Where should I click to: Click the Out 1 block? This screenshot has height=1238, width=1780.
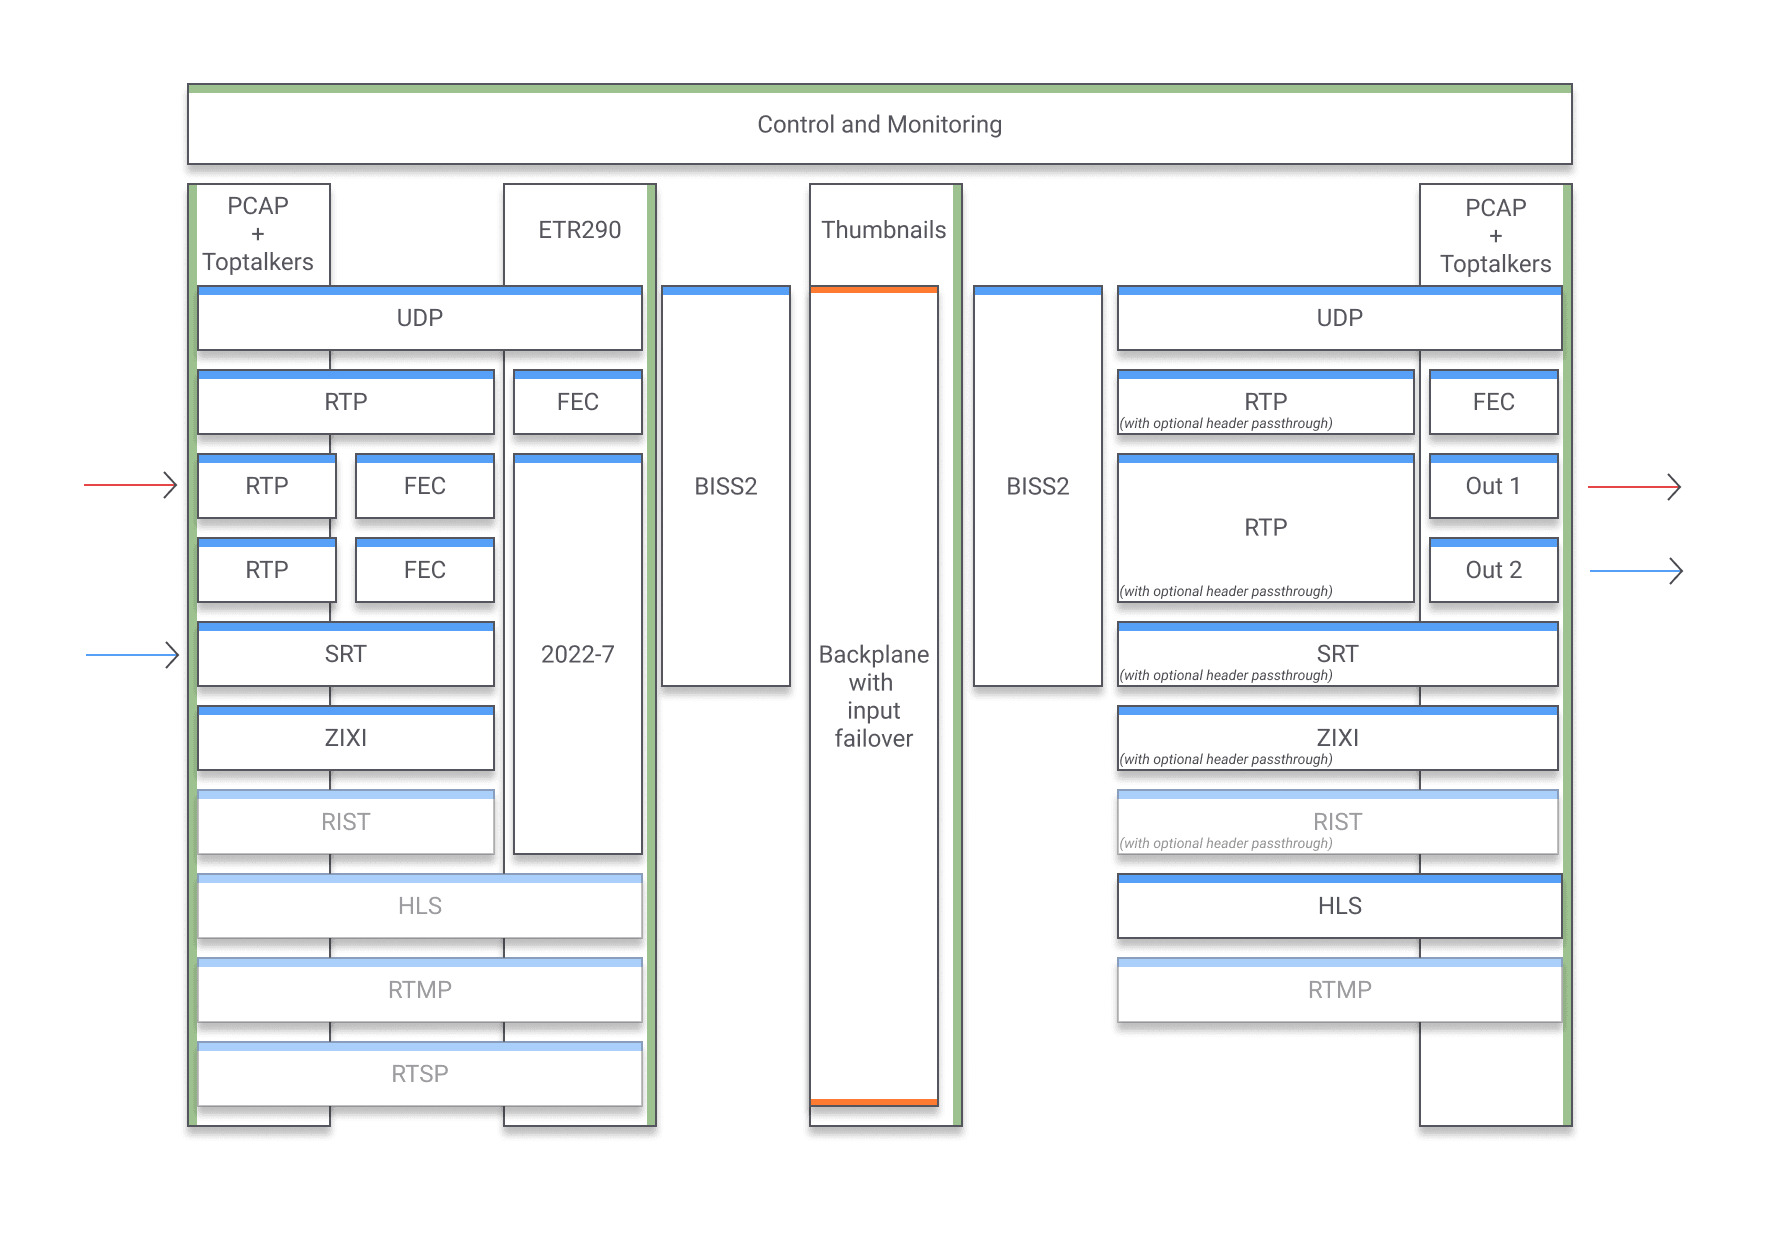(x=1493, y=487)
